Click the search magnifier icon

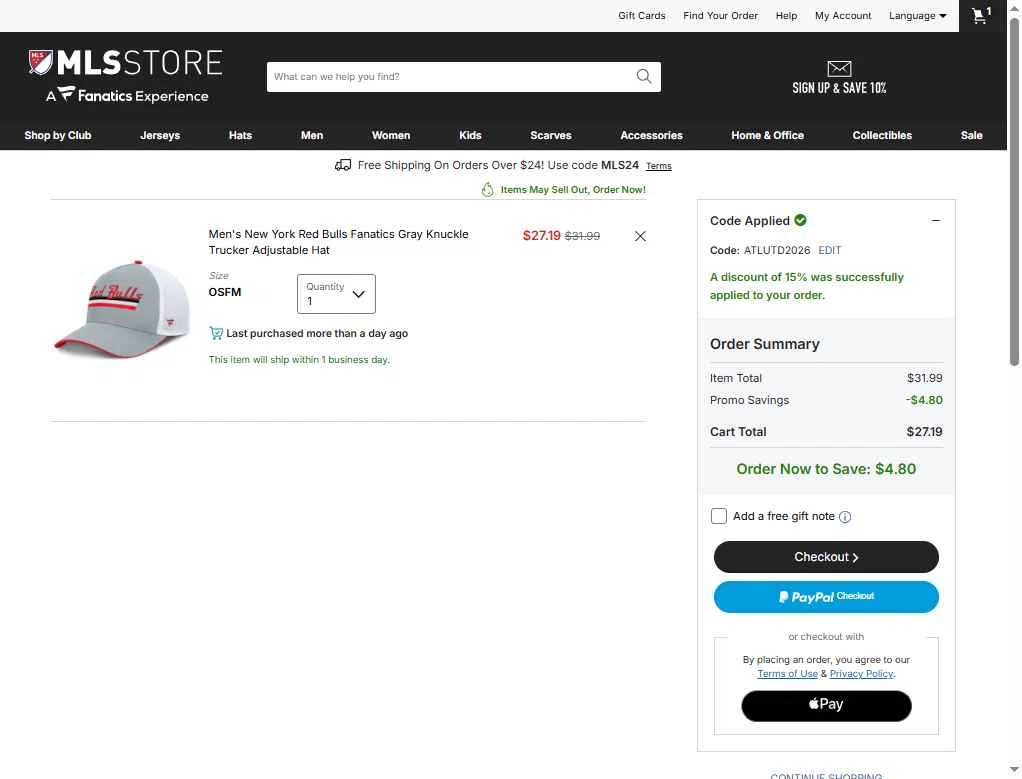click(643, 76)
